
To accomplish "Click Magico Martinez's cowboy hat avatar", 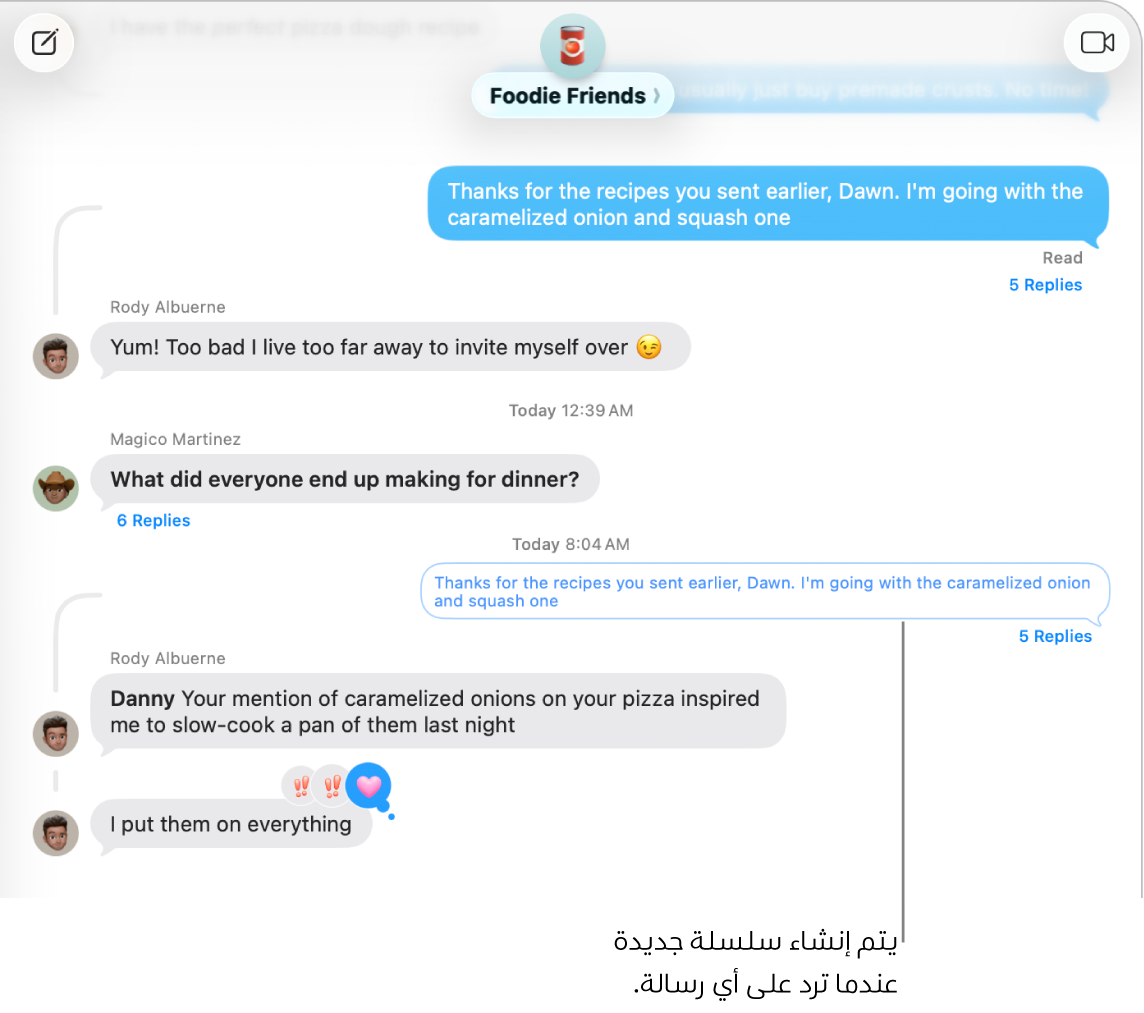I will pyautogui.click(x=55, y=488).
